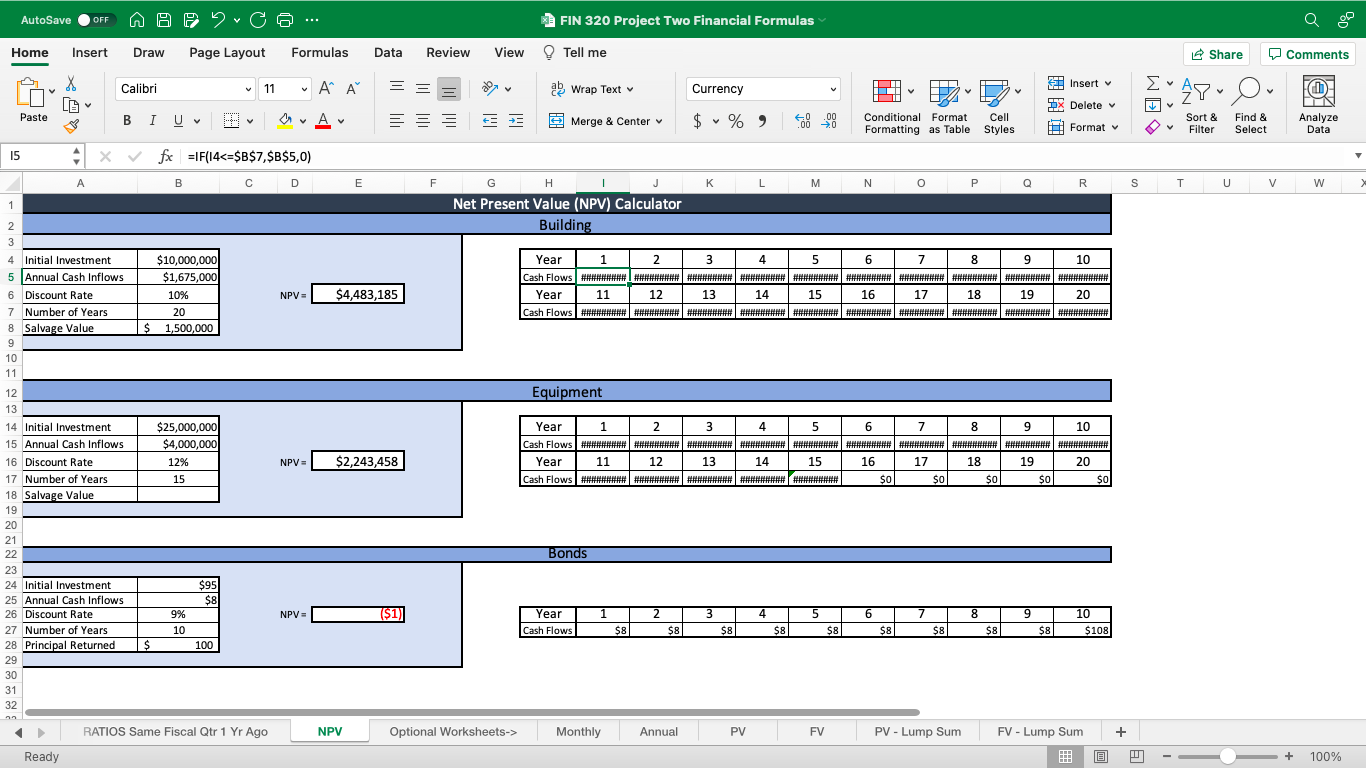Switch to Page Break Preview in status bar
Screen dimensions: 1366x768
coord(1137,757)
